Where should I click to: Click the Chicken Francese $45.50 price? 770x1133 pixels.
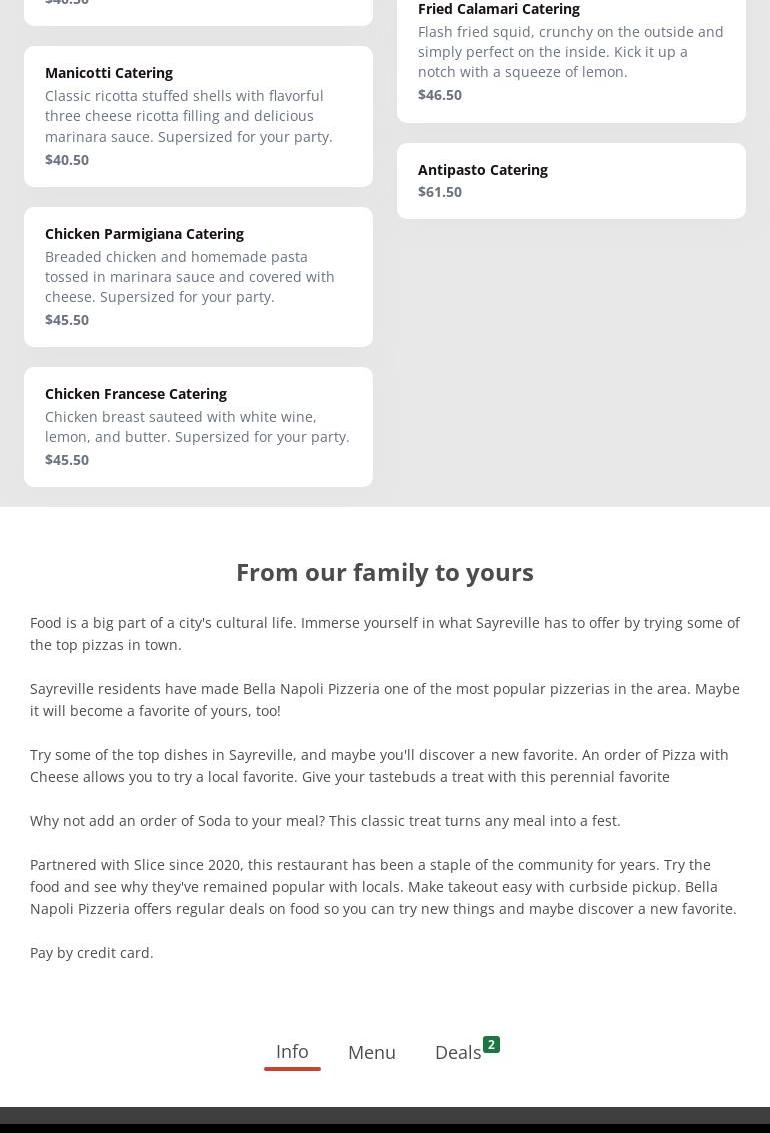pos(67,460)
